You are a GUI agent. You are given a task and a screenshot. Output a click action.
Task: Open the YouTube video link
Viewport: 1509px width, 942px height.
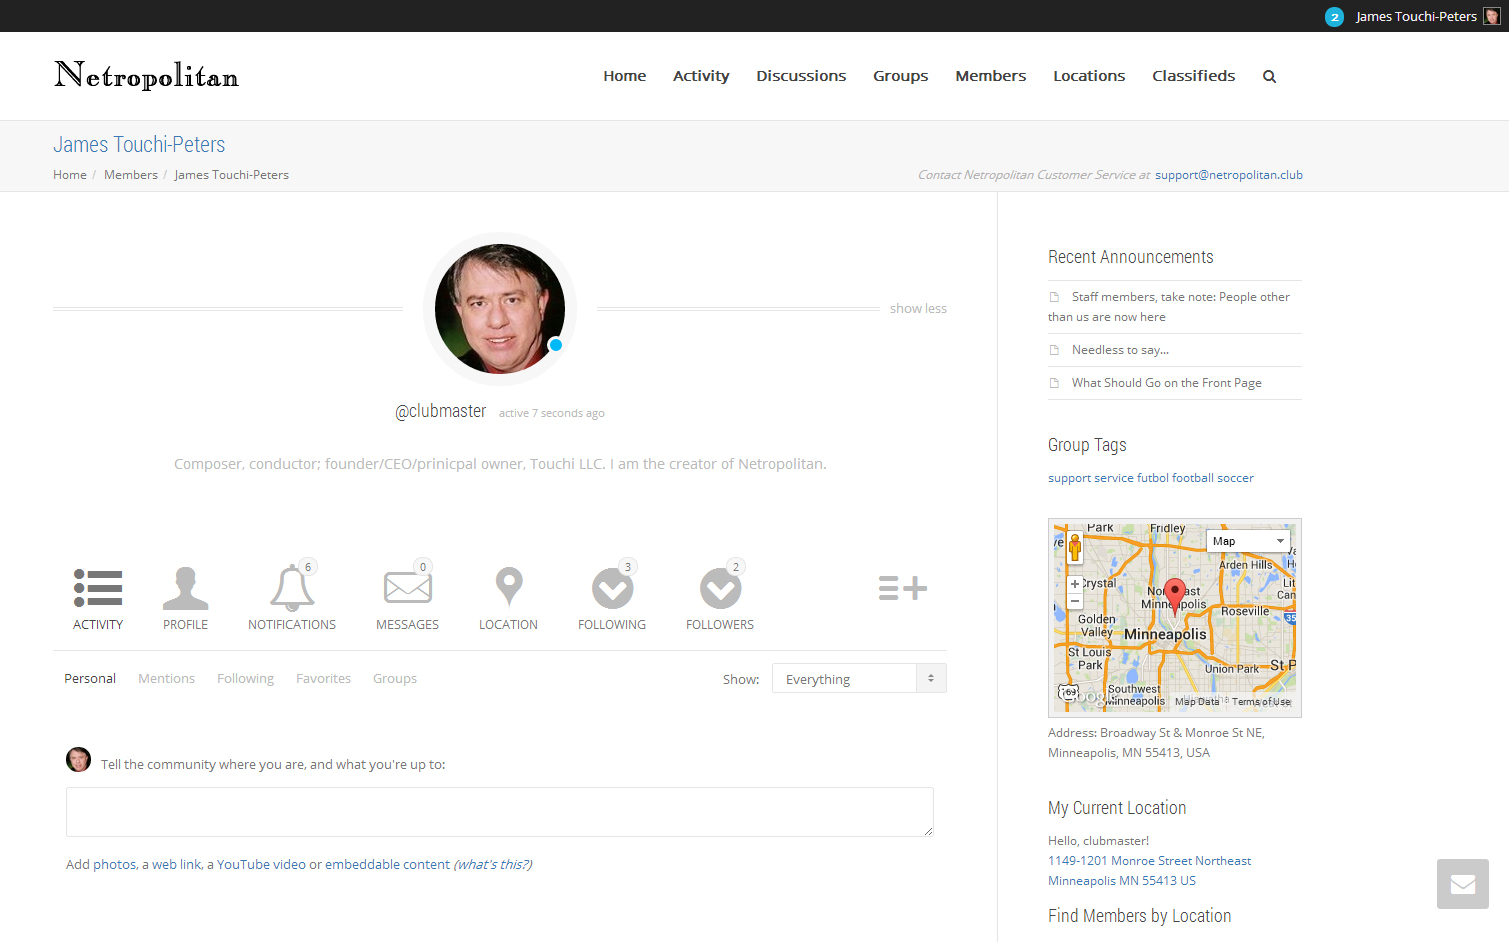coord(261,865)
